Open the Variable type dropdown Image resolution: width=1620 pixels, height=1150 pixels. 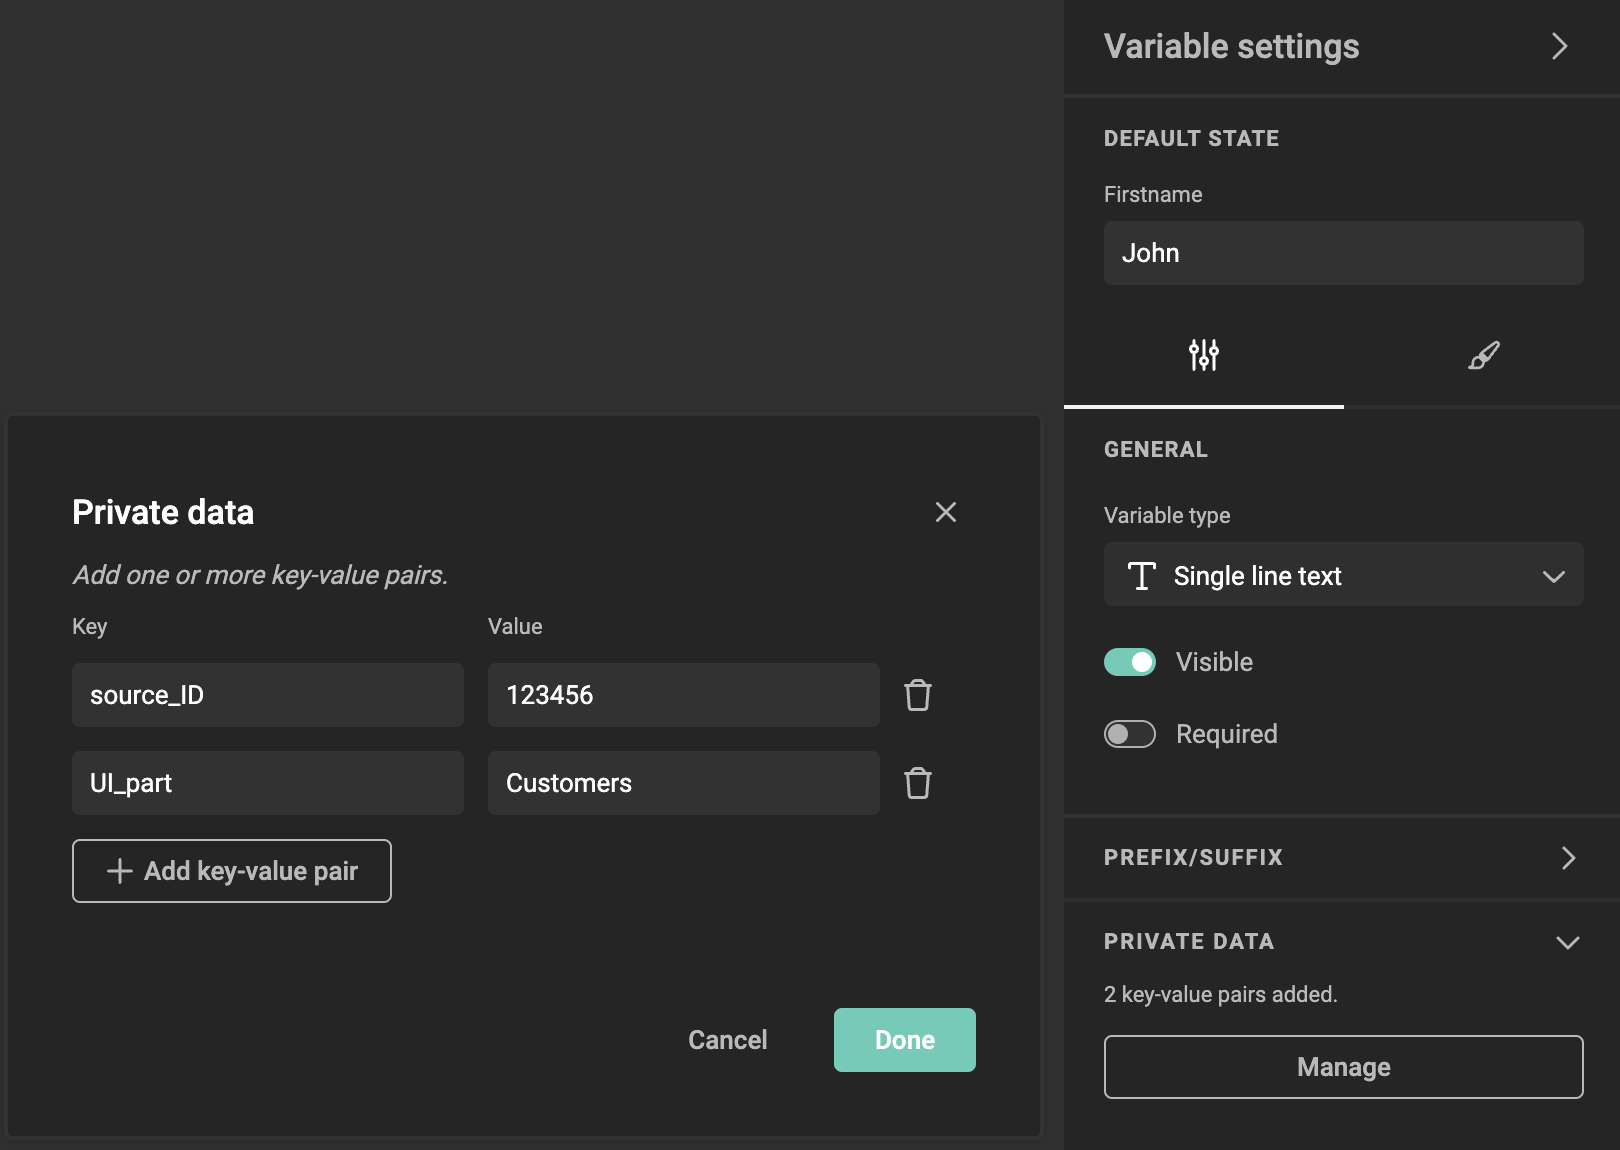[1344, 574]
